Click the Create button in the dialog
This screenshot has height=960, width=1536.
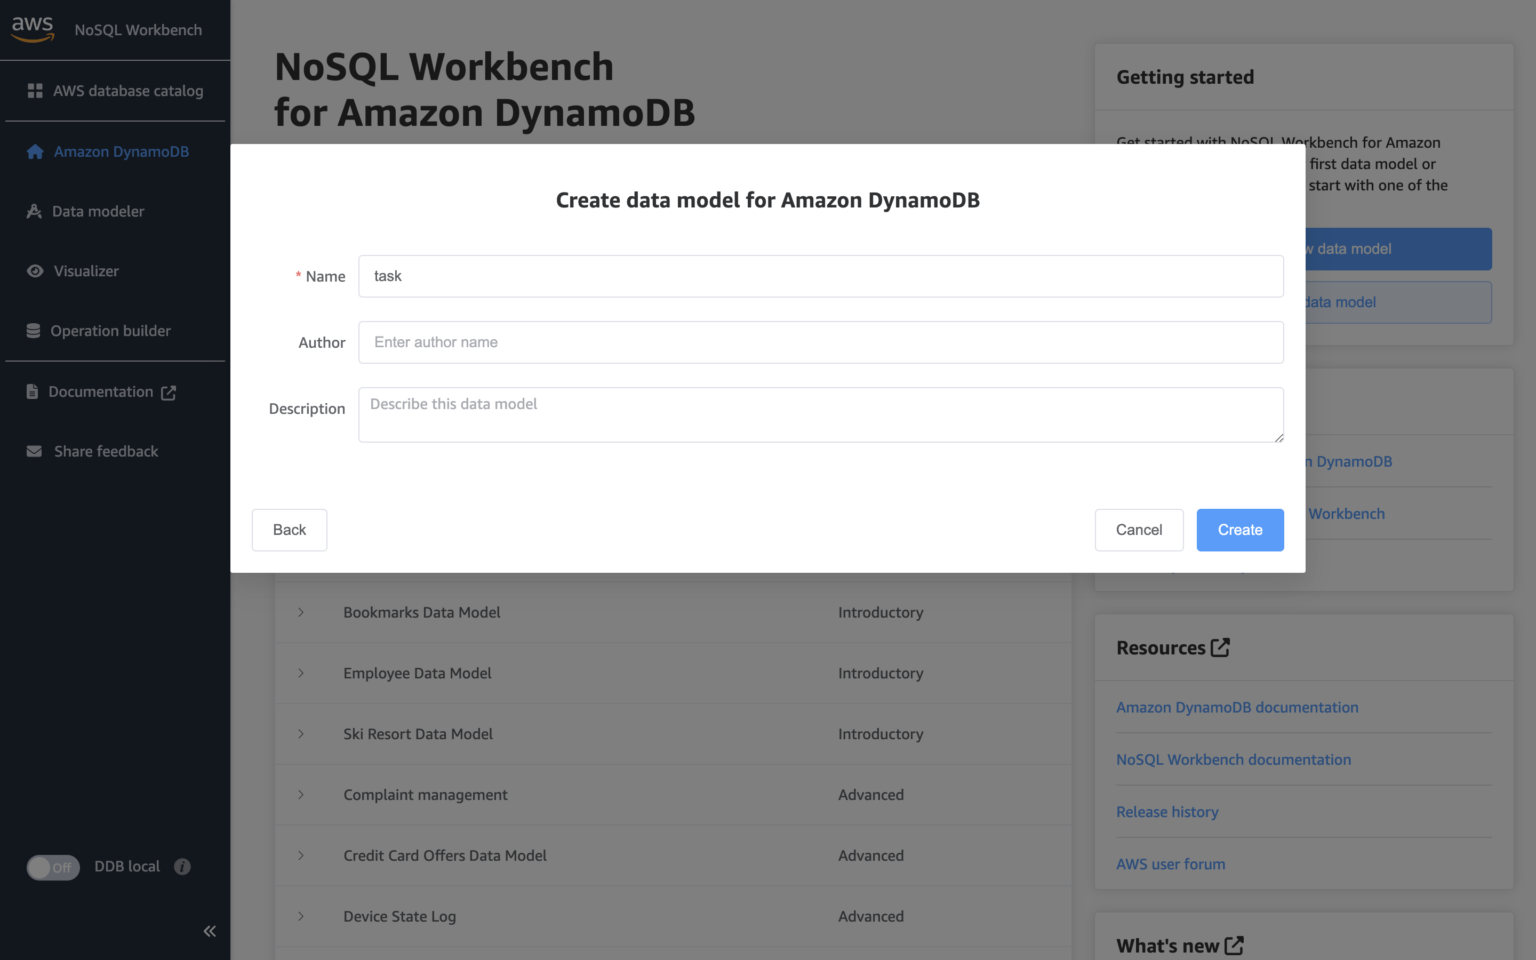pyautogui.click(x=1240, y=529)
